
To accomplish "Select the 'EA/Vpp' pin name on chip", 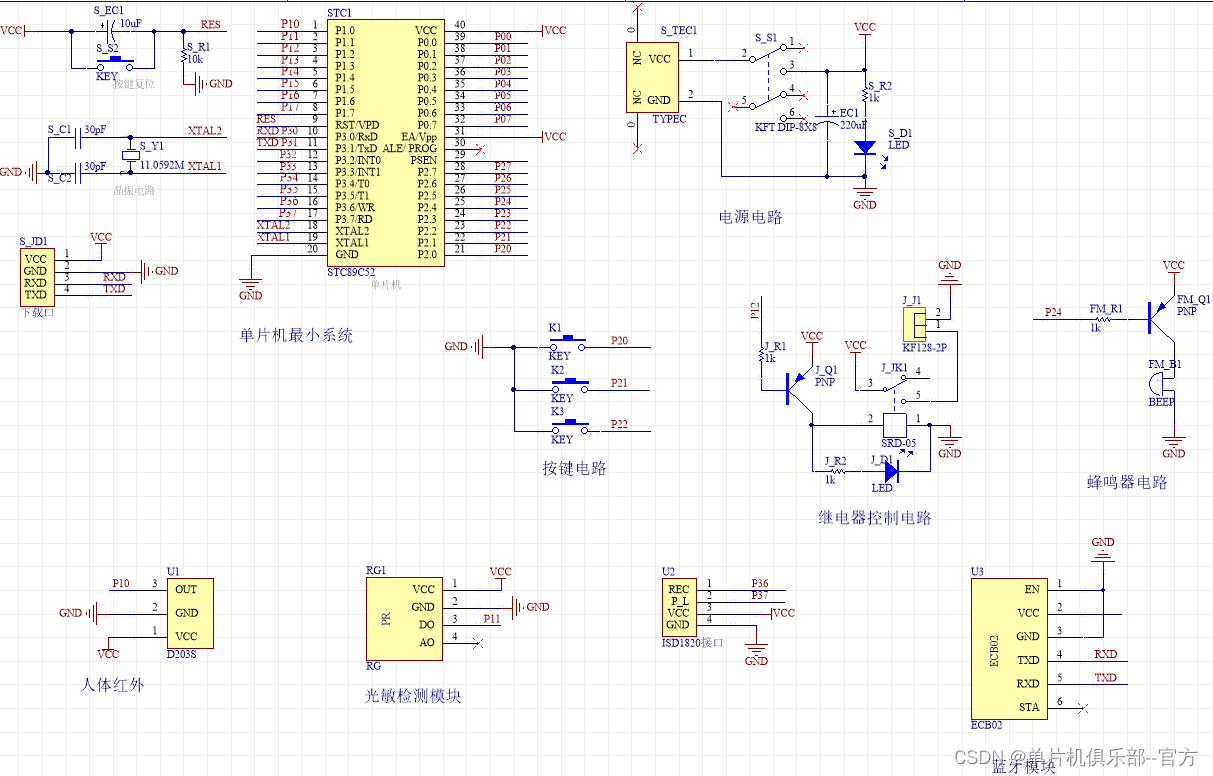I will (419, 136).
